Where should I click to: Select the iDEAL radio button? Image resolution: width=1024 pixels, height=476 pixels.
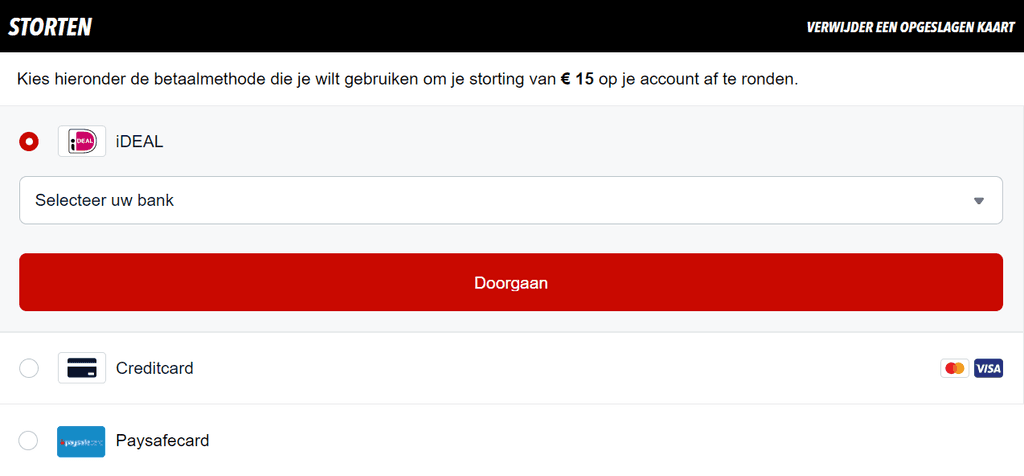[29, 142]
